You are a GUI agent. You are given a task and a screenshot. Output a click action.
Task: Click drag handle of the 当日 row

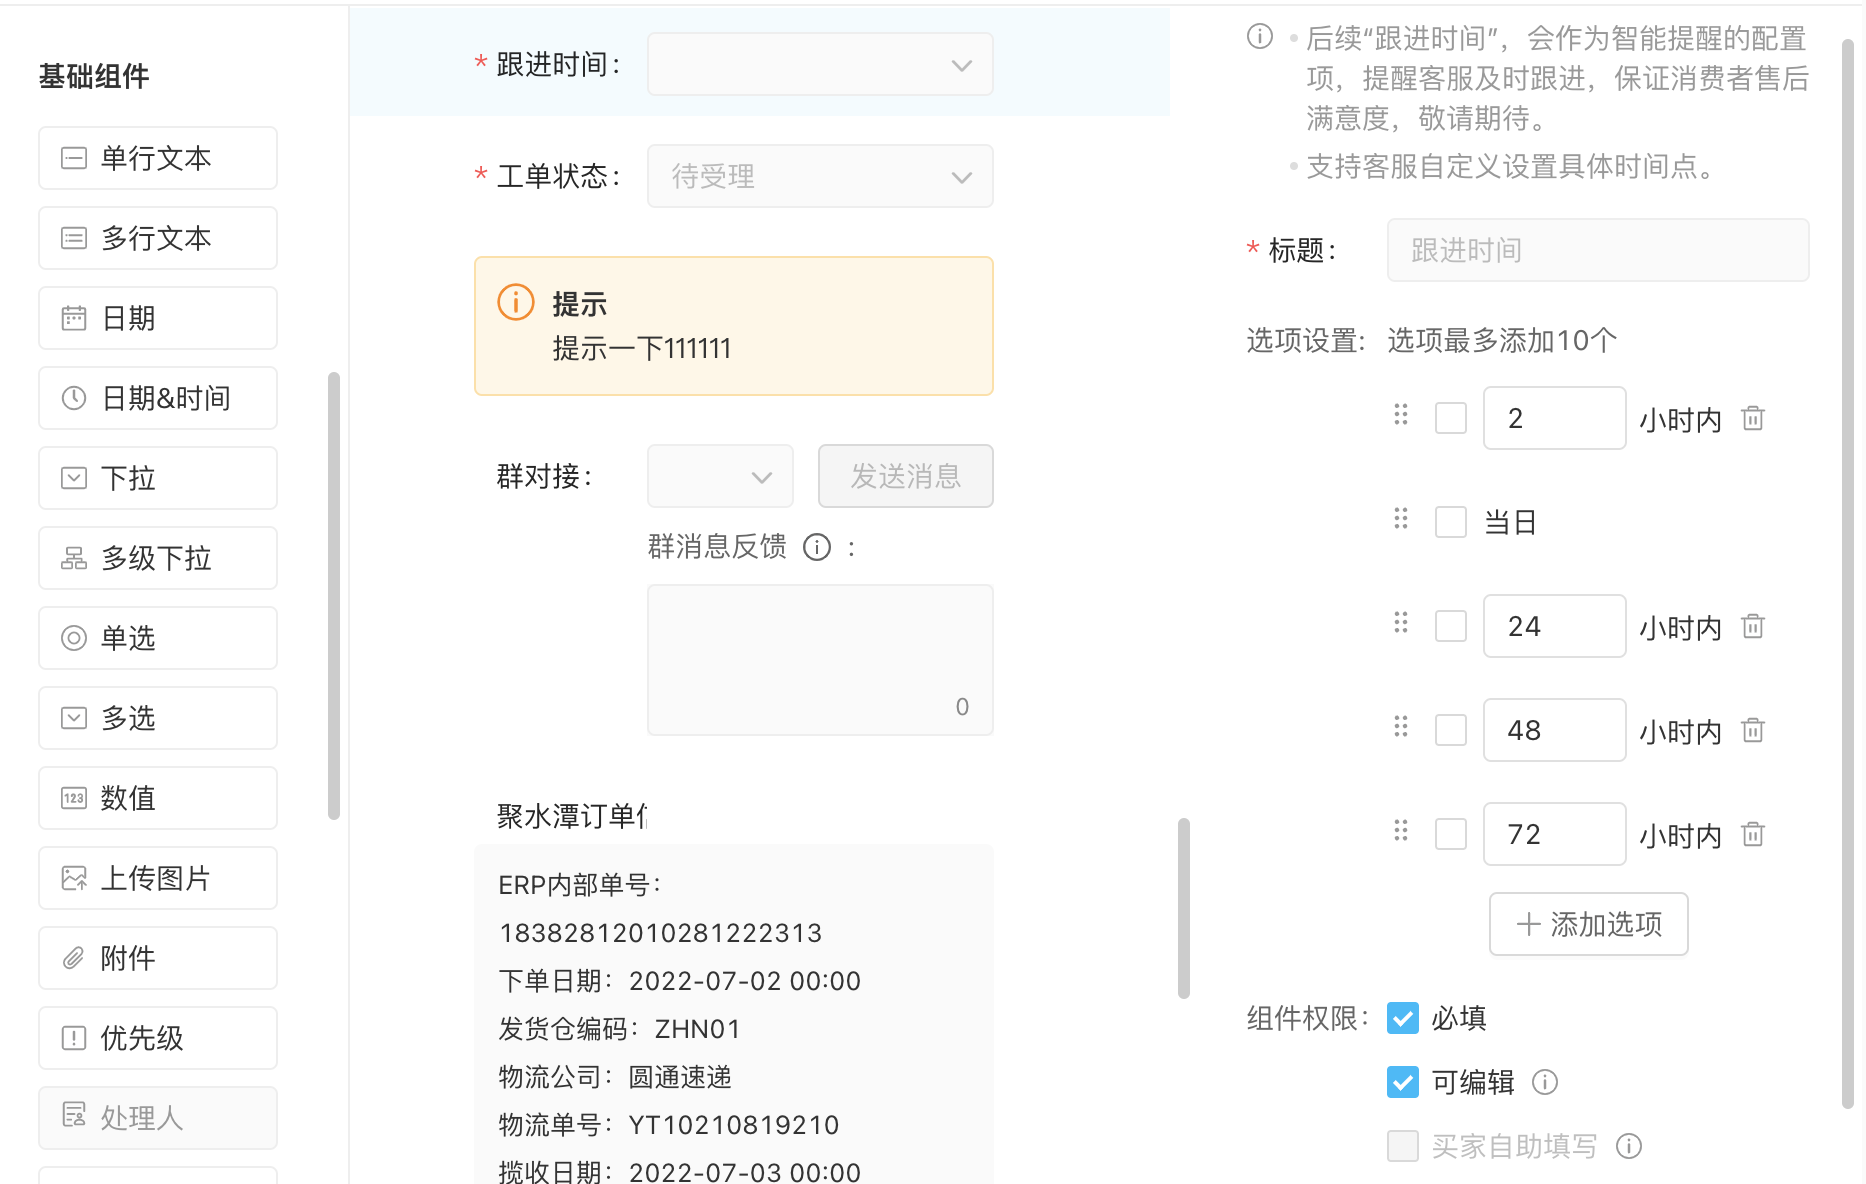coord(1401,519)
